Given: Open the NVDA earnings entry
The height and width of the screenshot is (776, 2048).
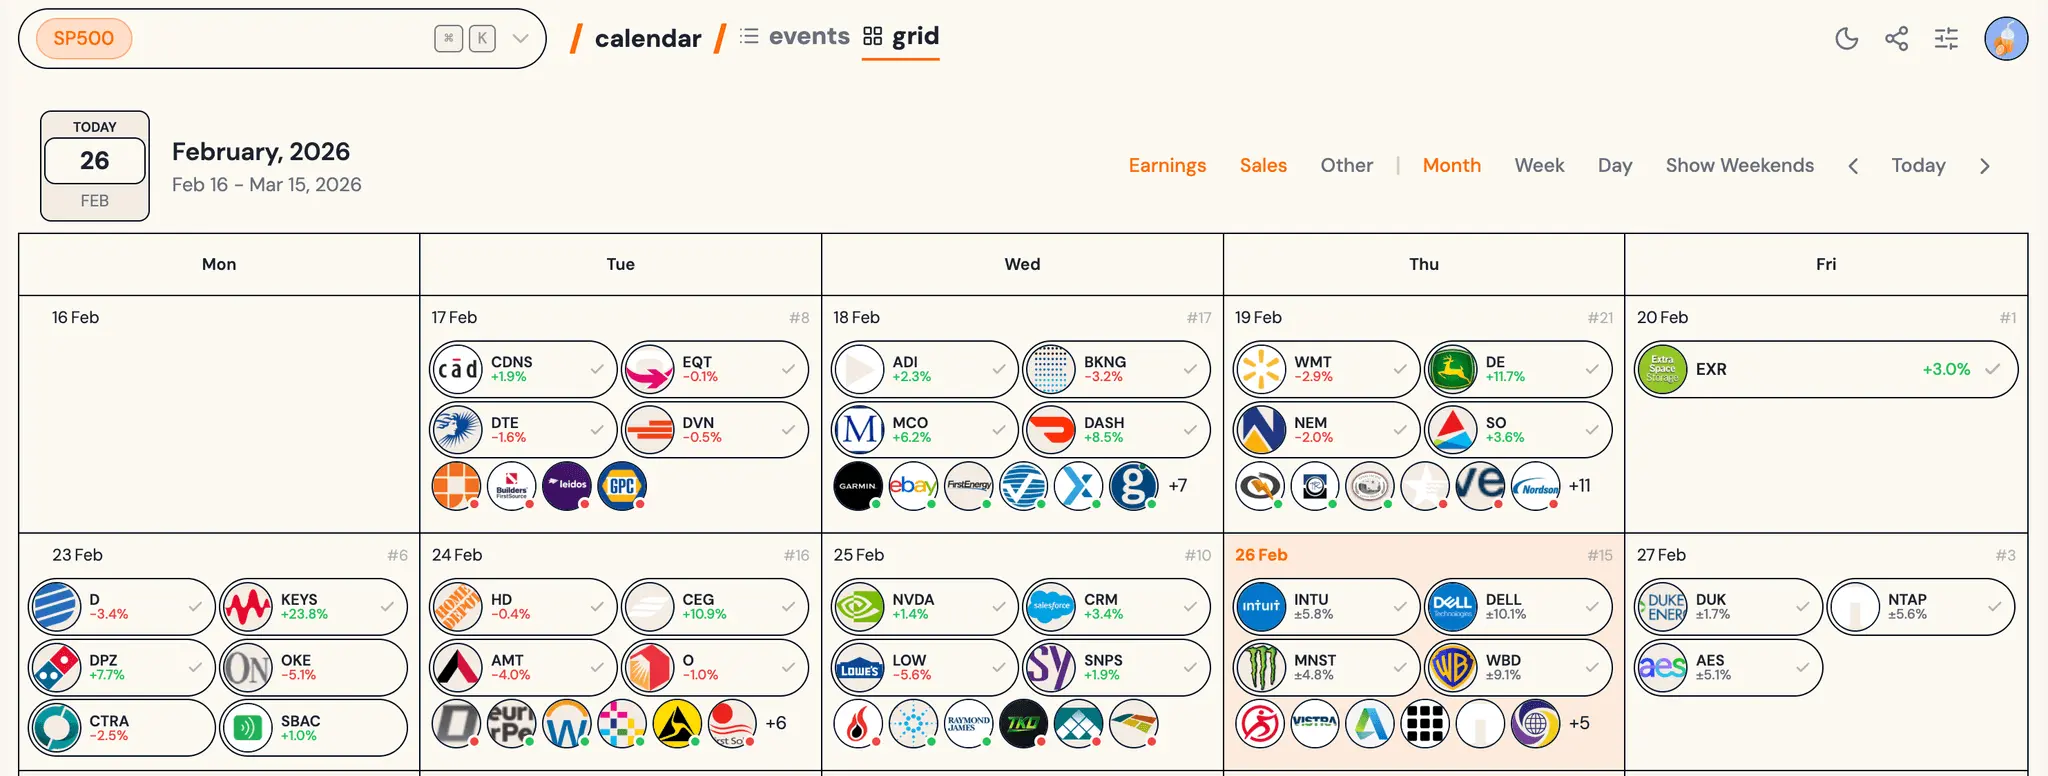Looking at the screenshot, I should [x=925, y=607].
